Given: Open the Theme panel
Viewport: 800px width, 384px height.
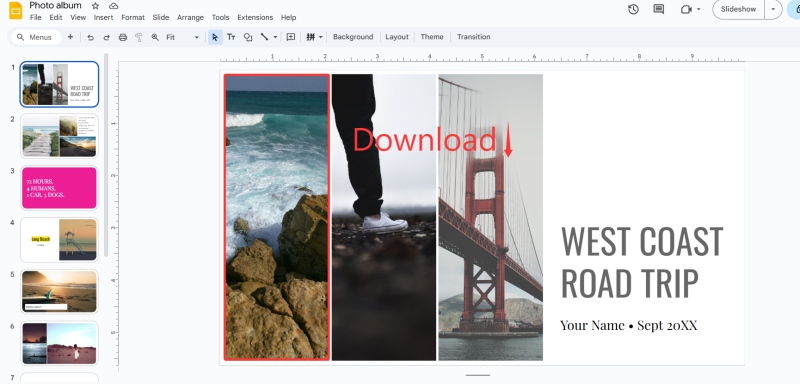Looking at the screenshot, I should pyautogui.click(x=432, y=37).
